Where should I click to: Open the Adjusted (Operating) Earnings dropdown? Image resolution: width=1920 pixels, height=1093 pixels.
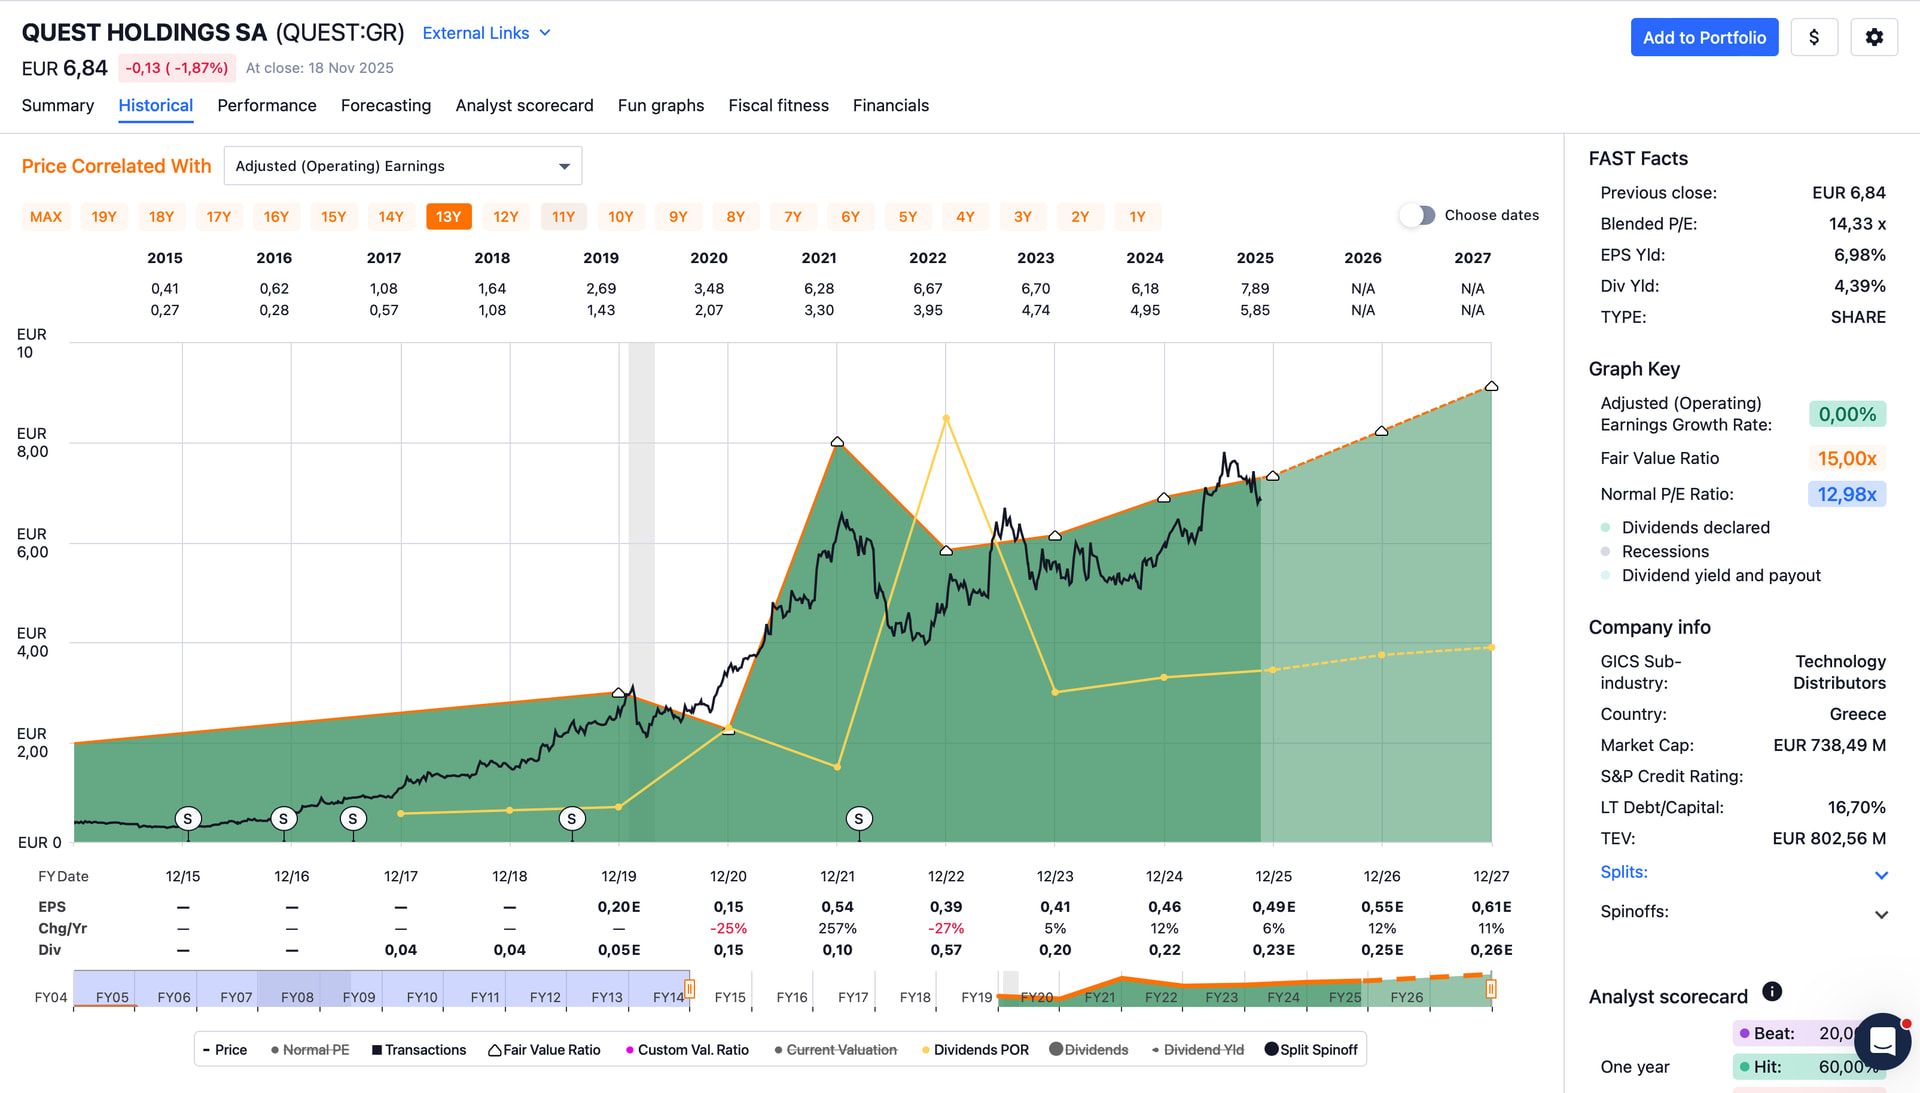(x=402, y=166)
